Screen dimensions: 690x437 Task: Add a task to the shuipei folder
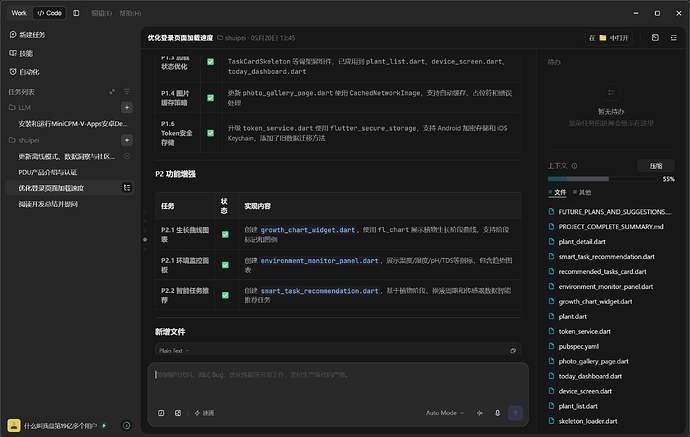[127, 140]
